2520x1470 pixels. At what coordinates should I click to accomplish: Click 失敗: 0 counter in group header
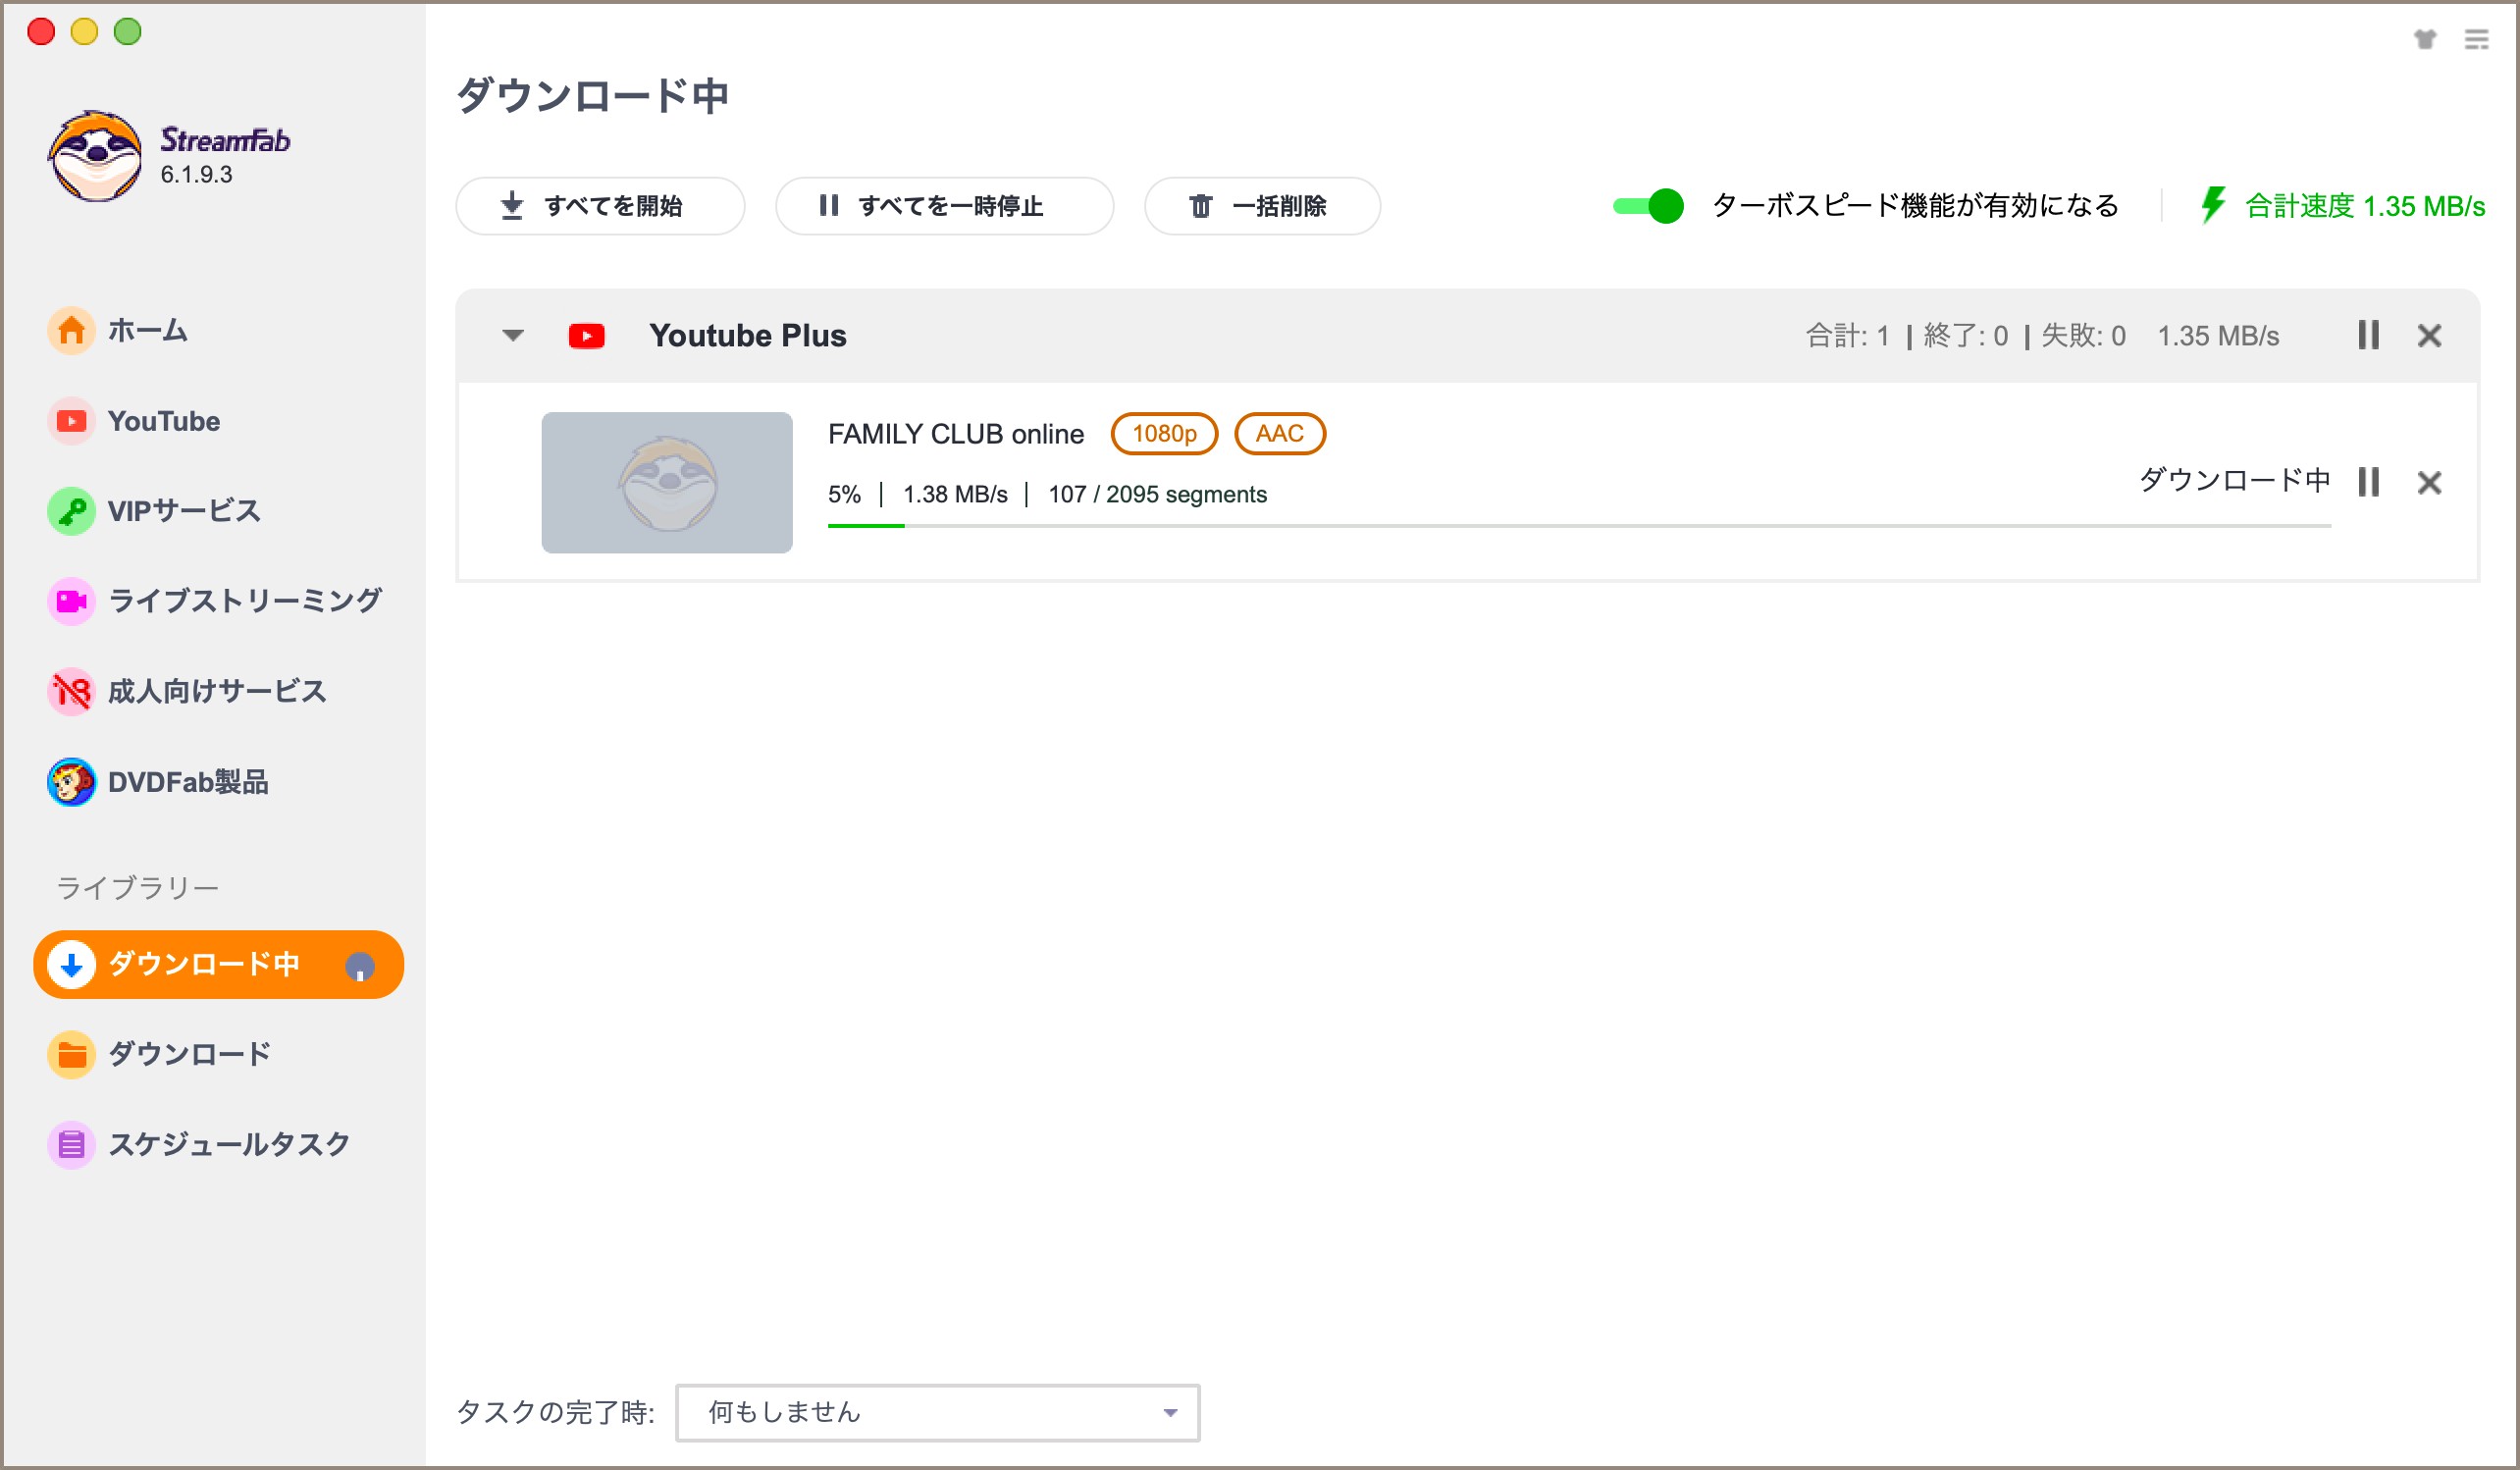click(x=2083, y=336)
